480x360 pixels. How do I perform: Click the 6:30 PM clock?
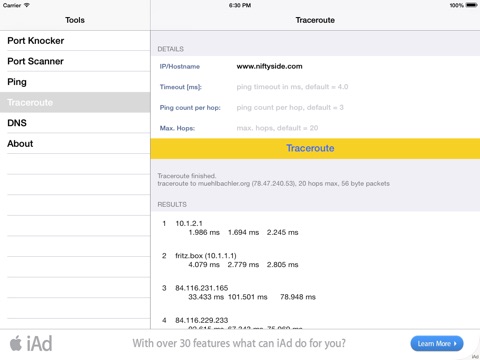(x=240, y=5)
